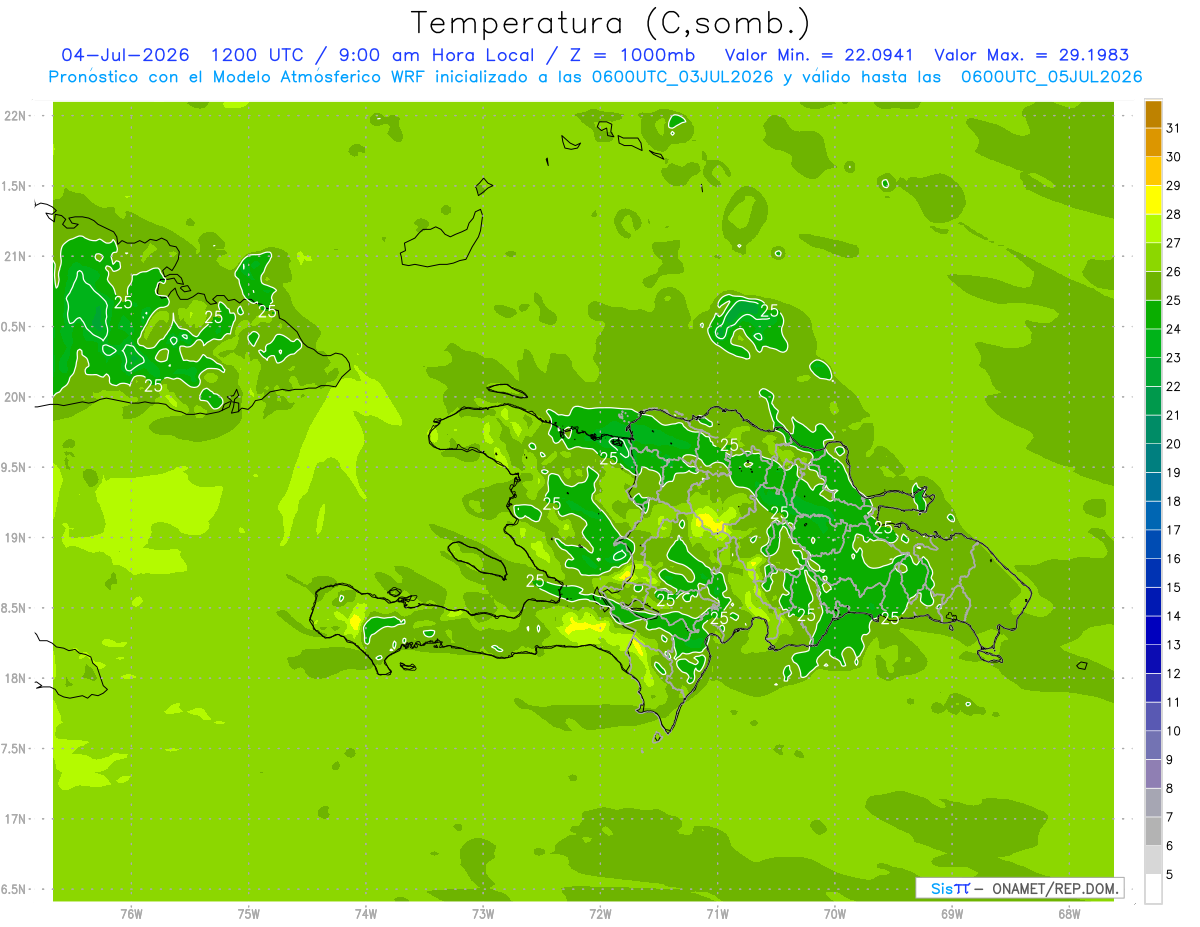Click the legend value '27'
The height and width of the screenshot is (927, 1200).
[1174, 243]
